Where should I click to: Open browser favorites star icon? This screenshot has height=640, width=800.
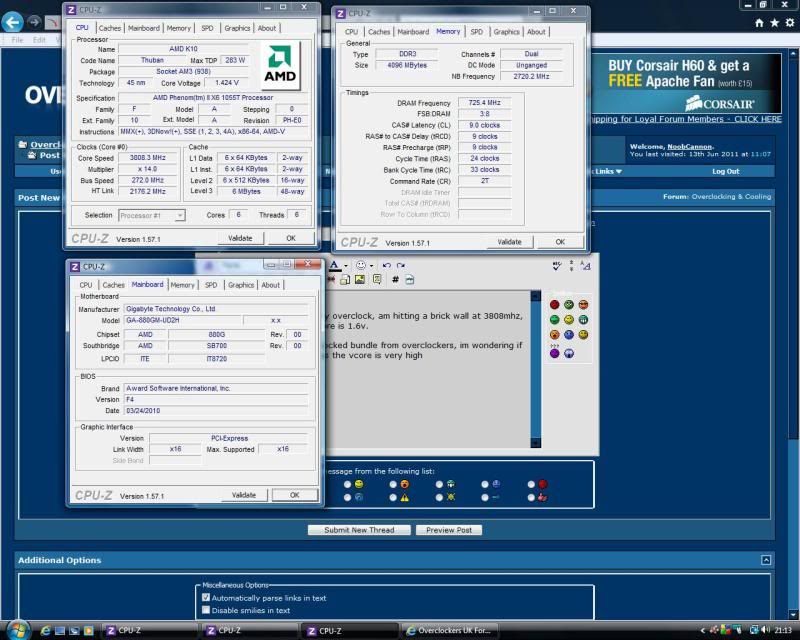[774, 22]
